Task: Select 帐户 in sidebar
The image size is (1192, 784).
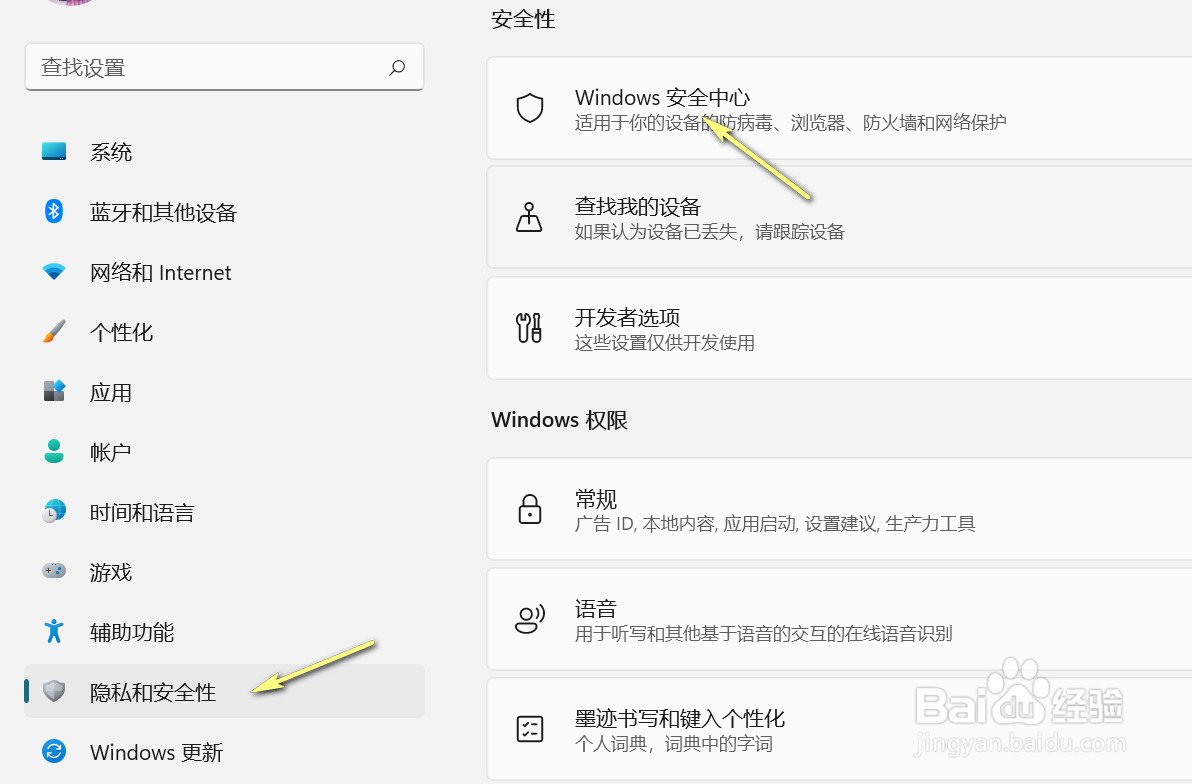Action: 224,452
